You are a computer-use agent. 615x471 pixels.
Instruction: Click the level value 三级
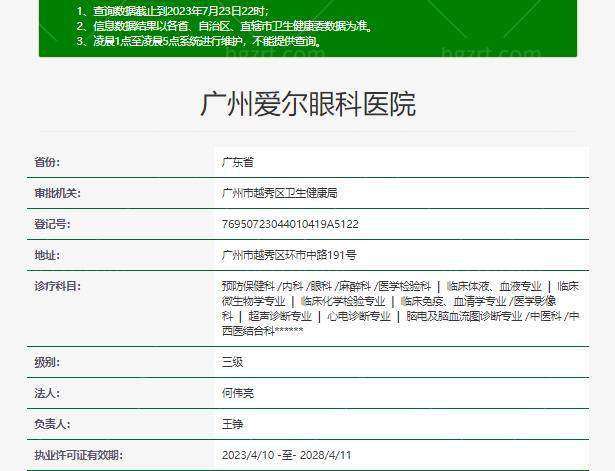pos(232,362)
